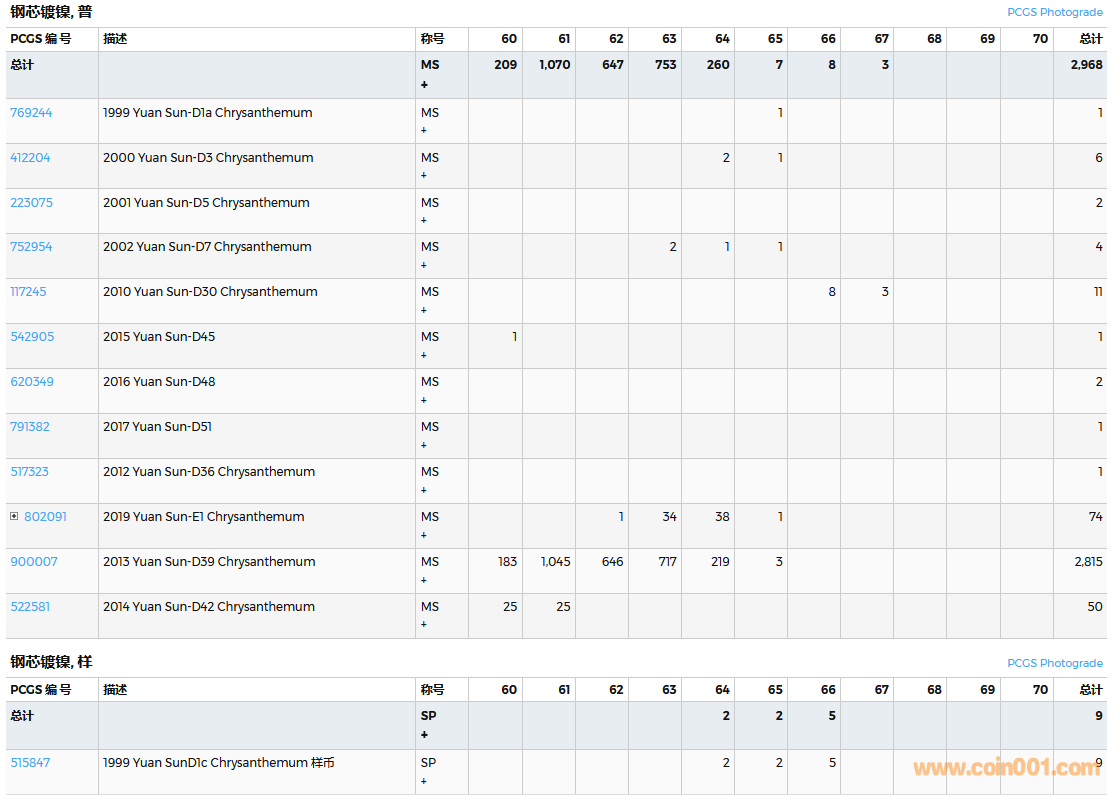Viewport: 1113px width, 795px height.
Task: Click the 223075 coin number link
Action: 31,203
